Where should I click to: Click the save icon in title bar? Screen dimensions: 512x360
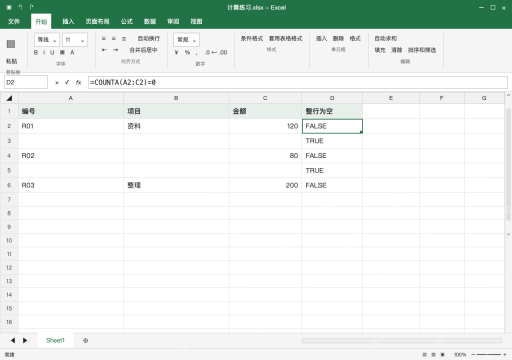[9, 7]
